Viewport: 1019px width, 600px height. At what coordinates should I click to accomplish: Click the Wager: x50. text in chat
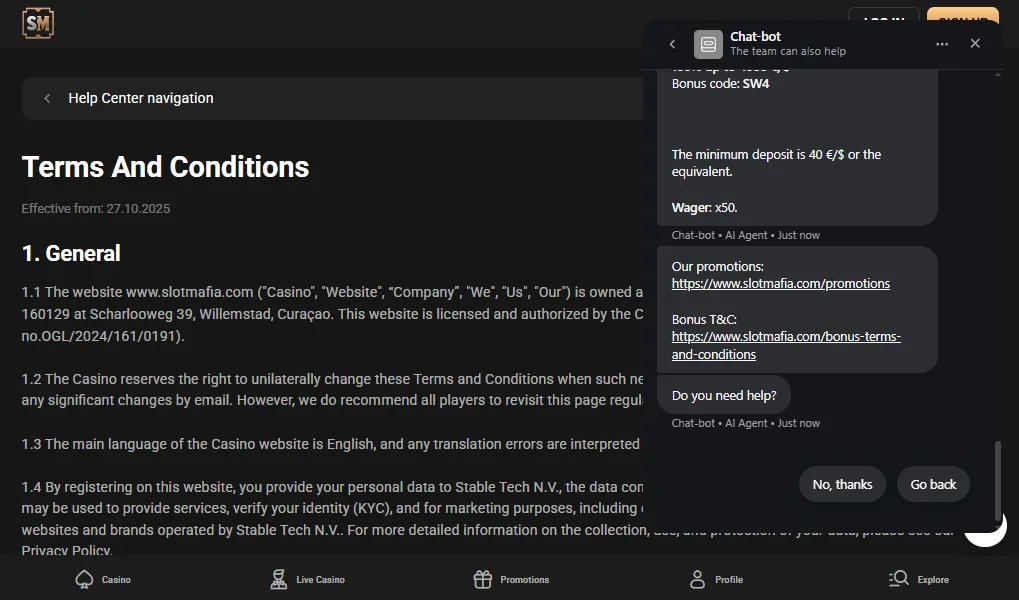704,208
